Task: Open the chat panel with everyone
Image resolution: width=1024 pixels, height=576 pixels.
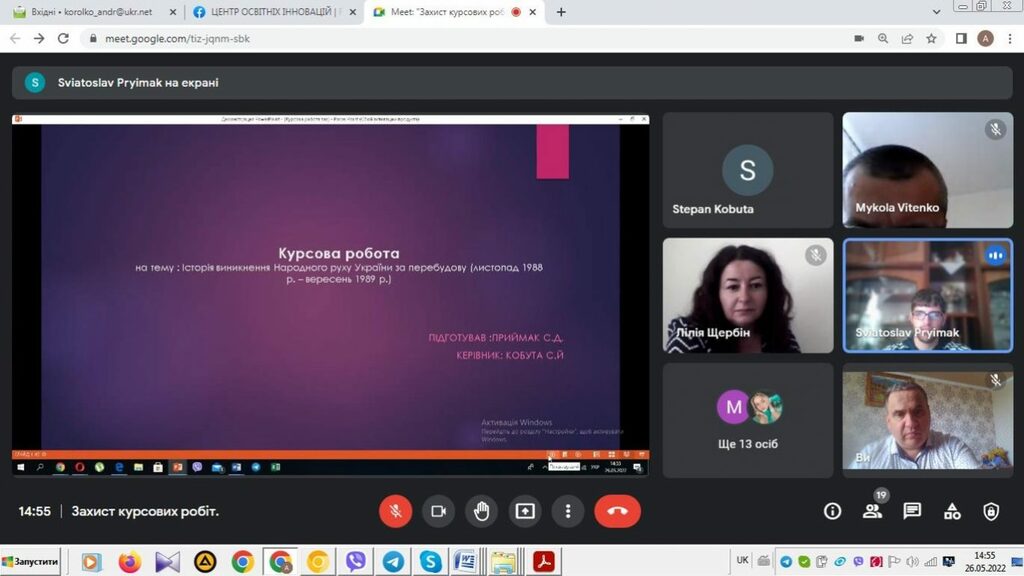Action: [912, 511]
